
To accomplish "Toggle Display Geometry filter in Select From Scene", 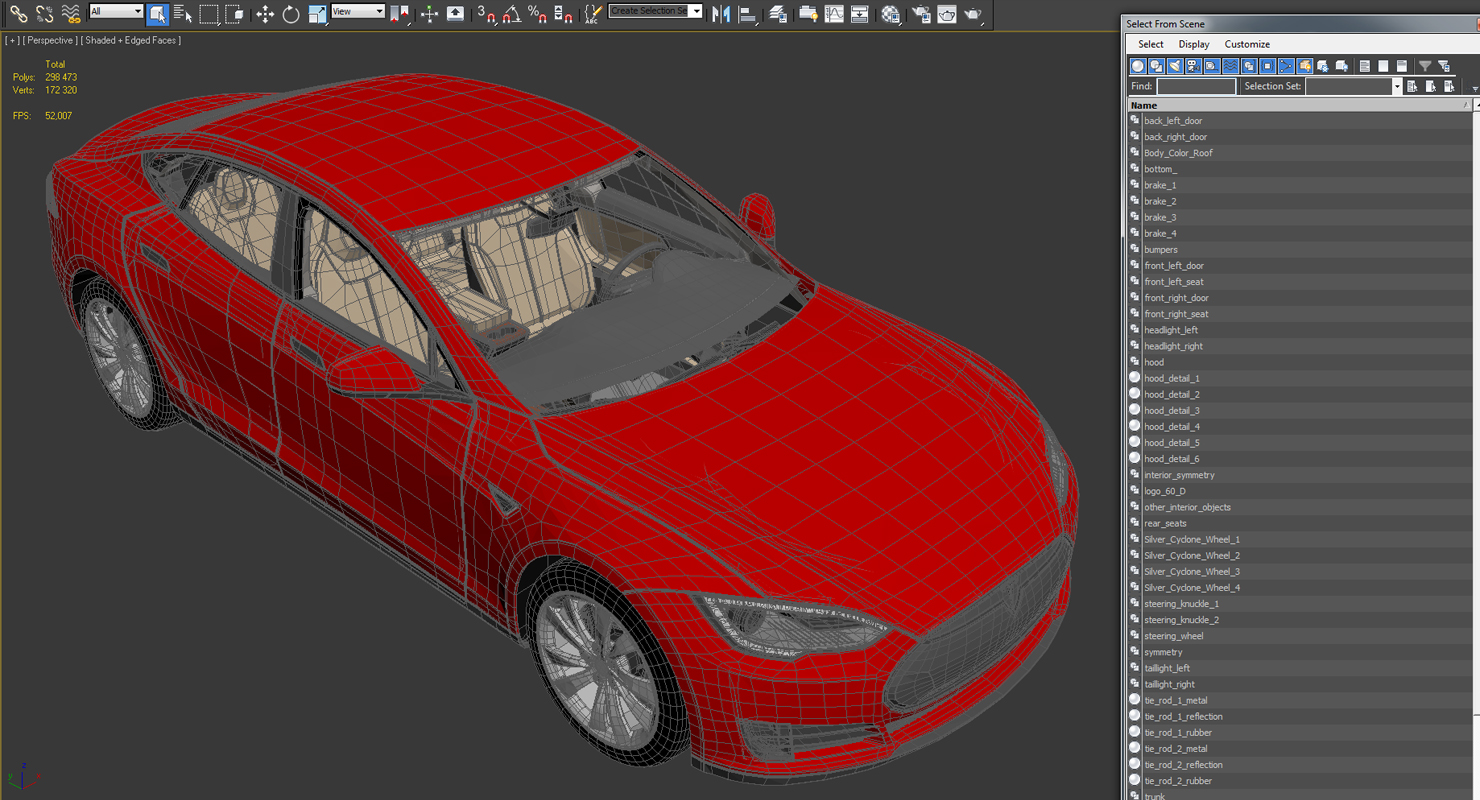I will [x=1138, y=66].
